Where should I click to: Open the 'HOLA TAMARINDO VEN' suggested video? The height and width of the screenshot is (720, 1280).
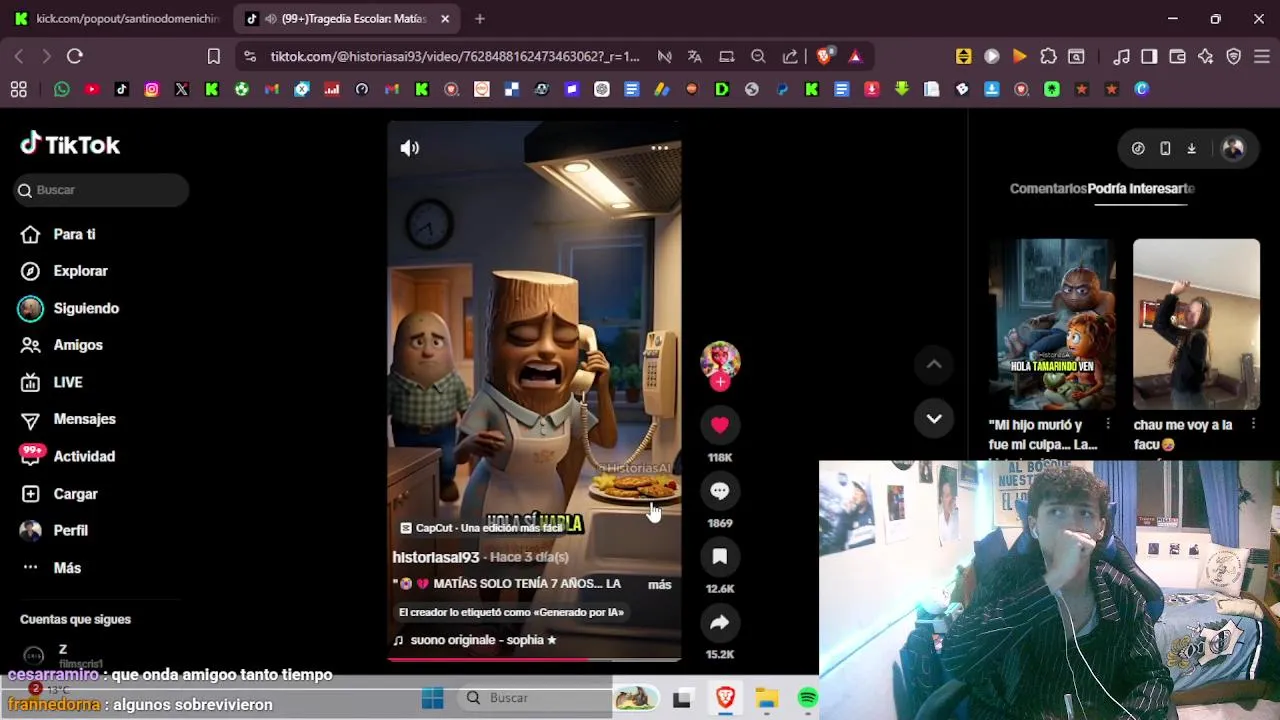pyautogui.click(x=1052, y=324)
